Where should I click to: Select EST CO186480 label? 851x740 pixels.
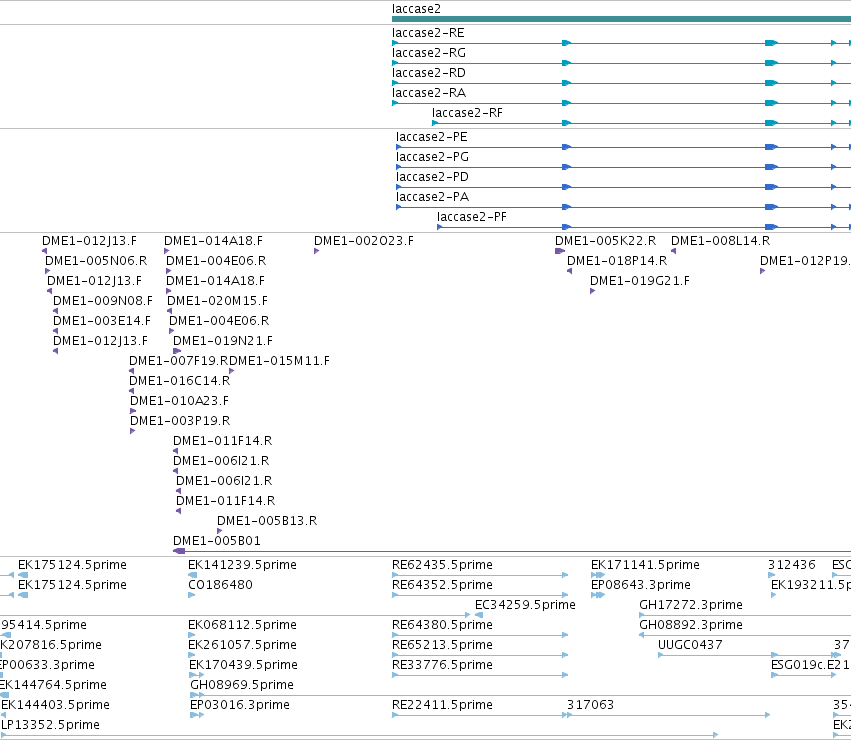tap(220, 586)
